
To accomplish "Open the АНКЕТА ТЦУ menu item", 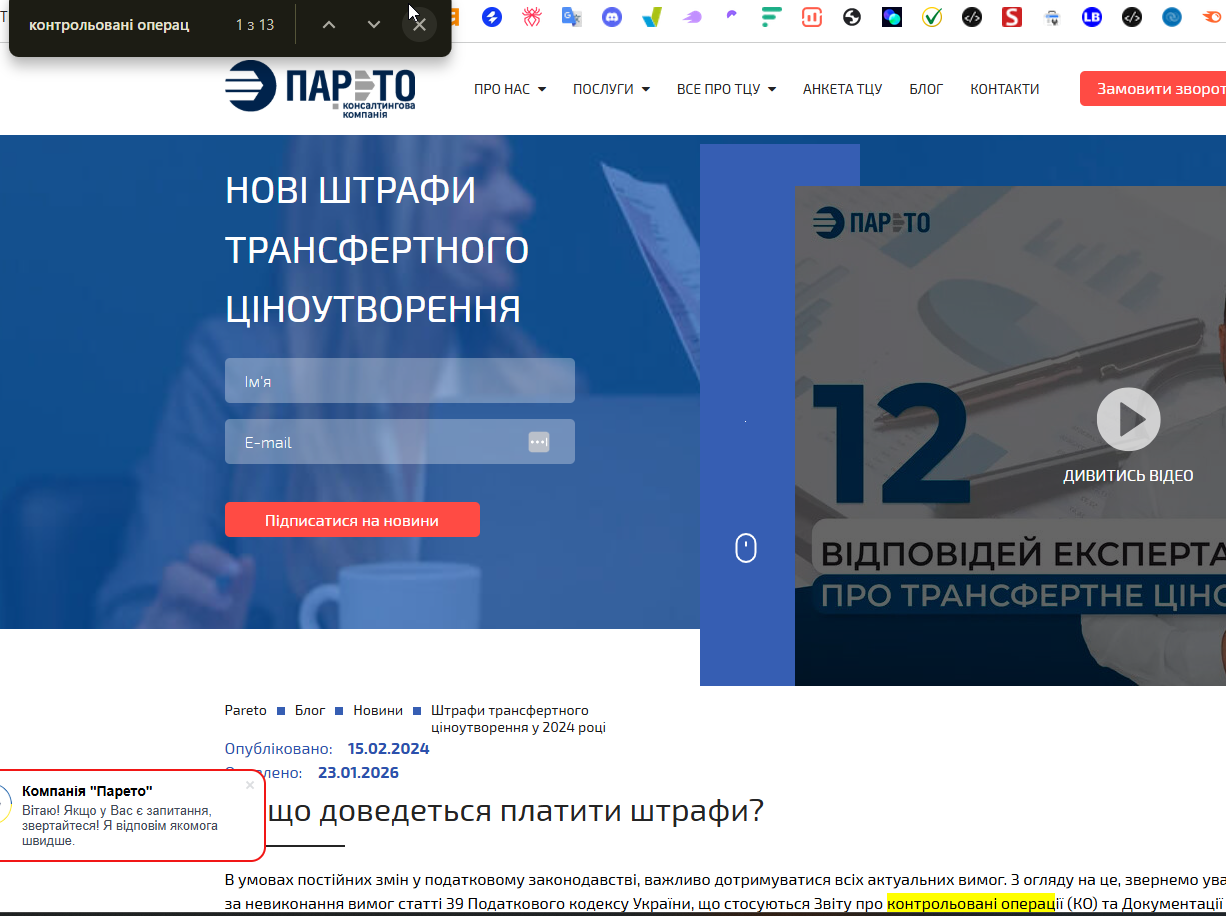I will 842,89.
